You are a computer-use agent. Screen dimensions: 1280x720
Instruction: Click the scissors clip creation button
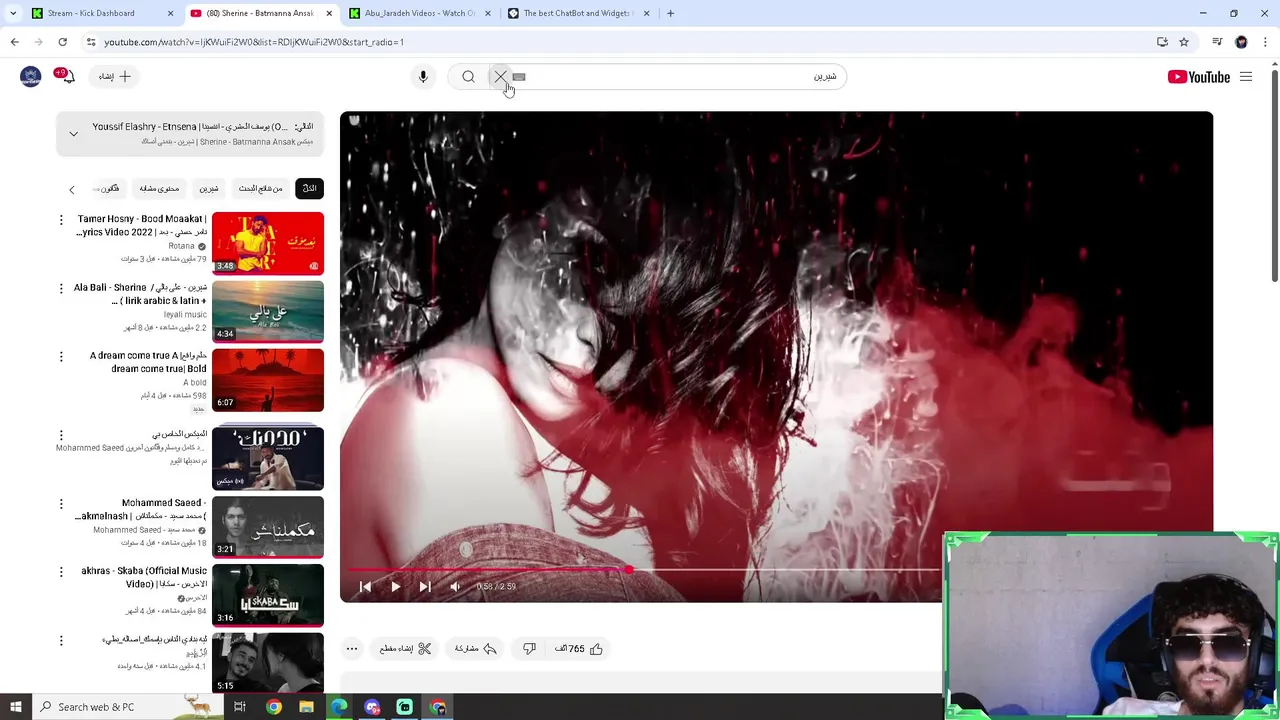coord(405,649)
